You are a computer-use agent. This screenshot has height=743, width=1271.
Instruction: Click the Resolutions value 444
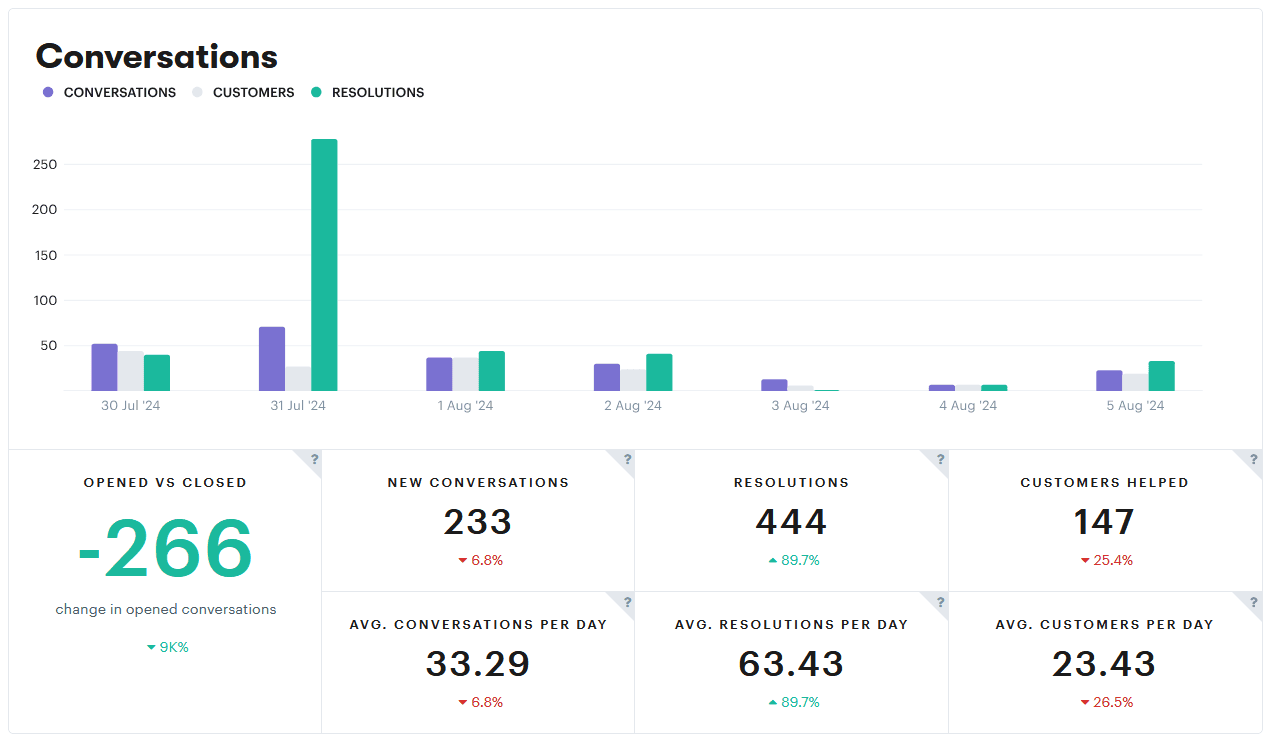point(791,522)
